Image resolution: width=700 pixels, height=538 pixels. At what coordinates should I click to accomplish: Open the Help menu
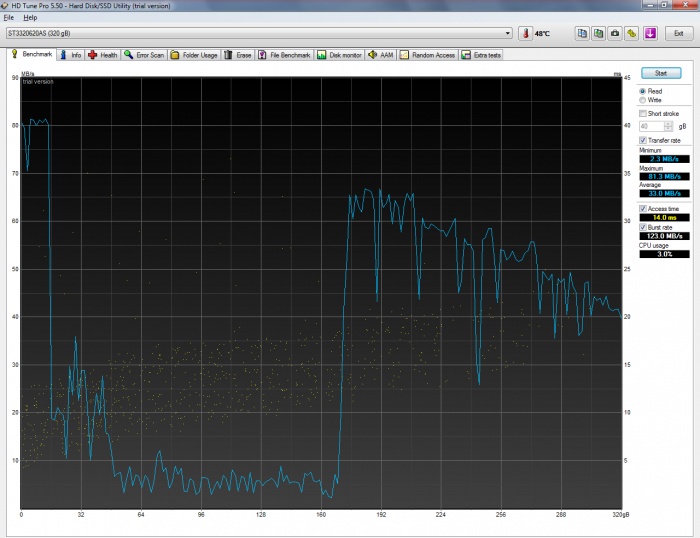(30, 18)
